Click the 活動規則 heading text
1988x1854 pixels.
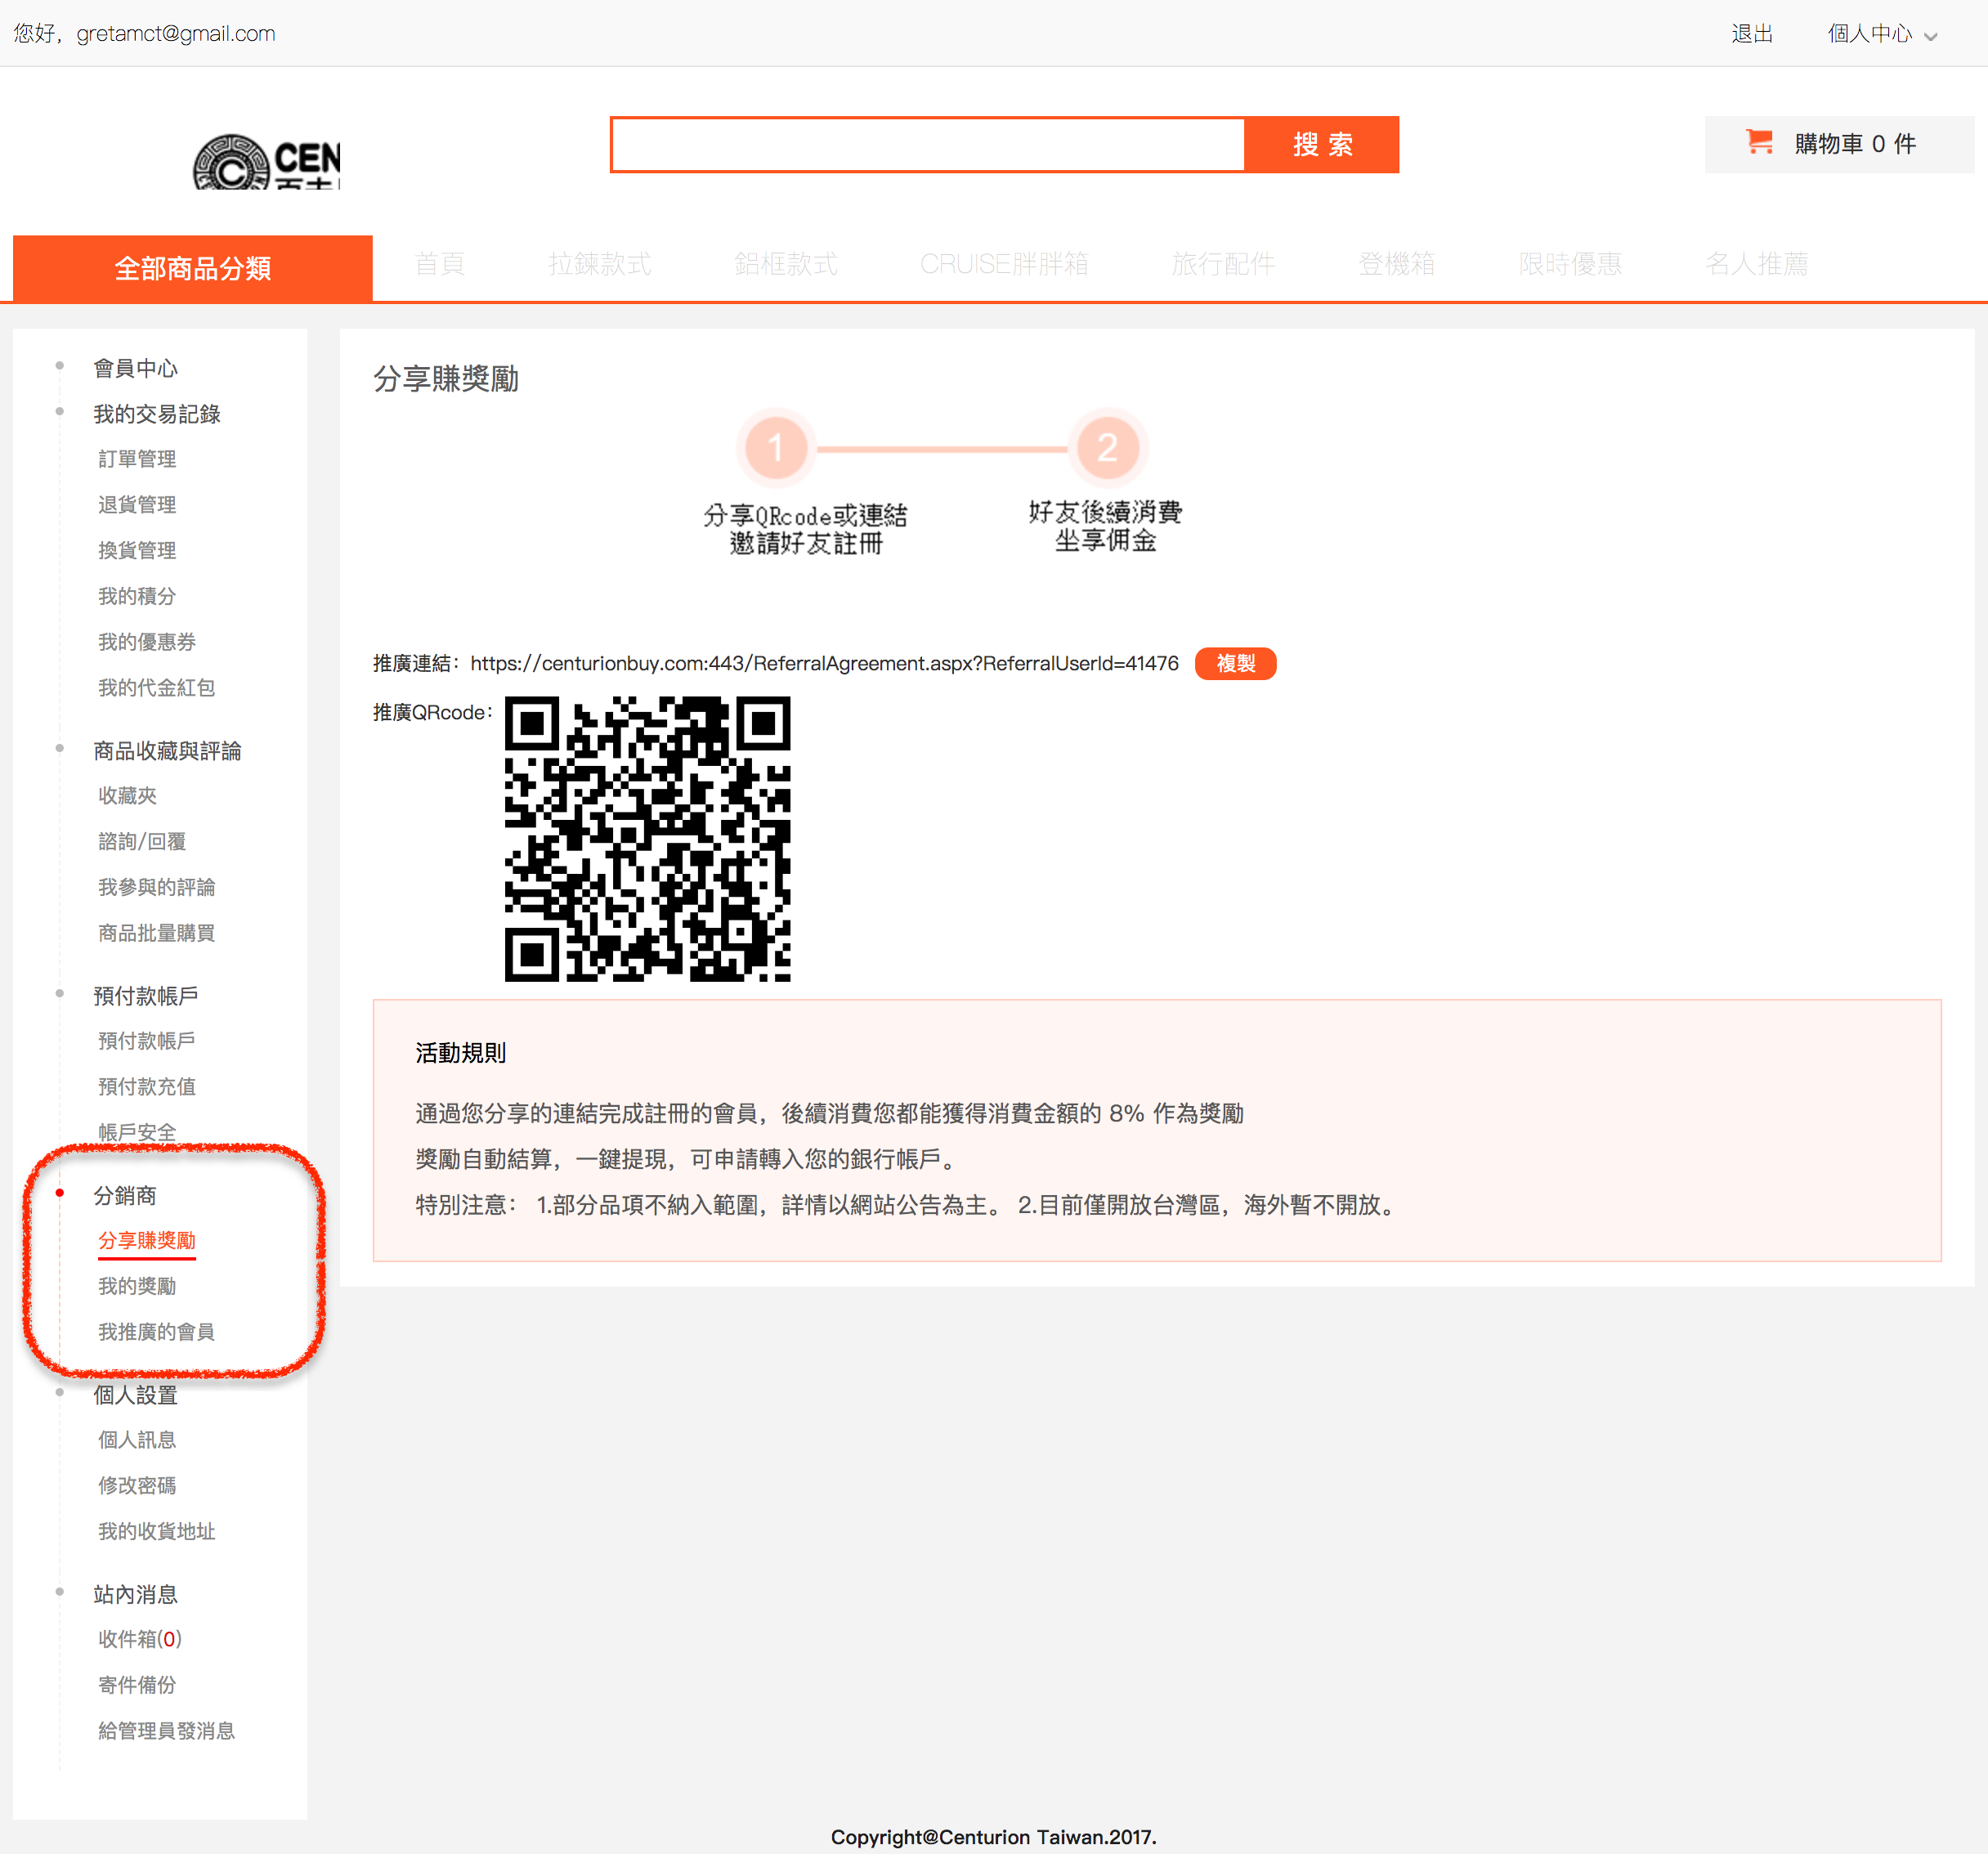(461, 1053)
